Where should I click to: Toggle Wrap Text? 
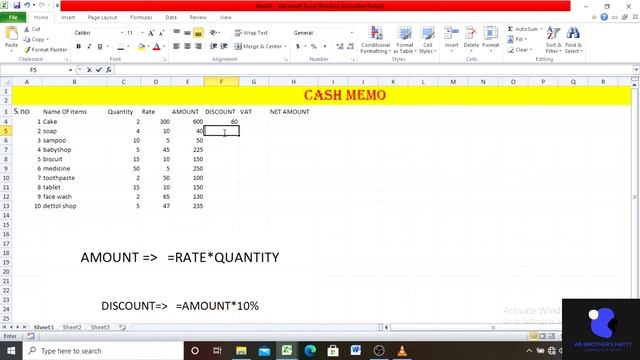pos(251,33)
